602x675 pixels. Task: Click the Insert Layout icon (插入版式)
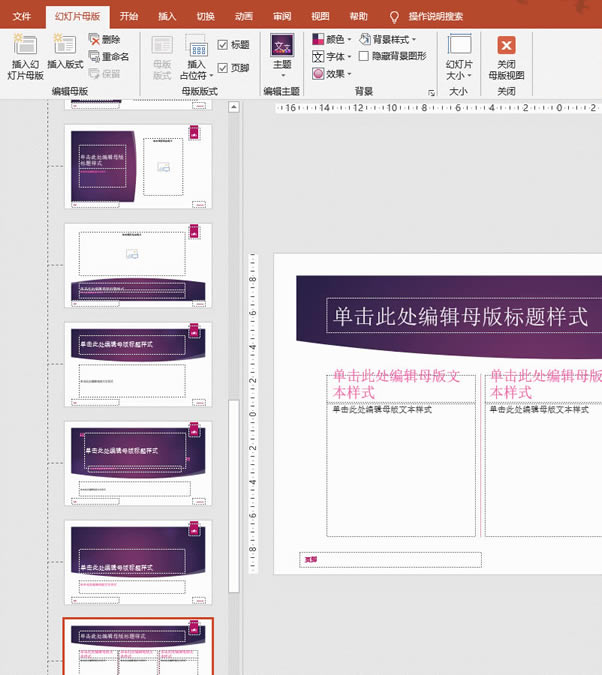click(65, 45)
